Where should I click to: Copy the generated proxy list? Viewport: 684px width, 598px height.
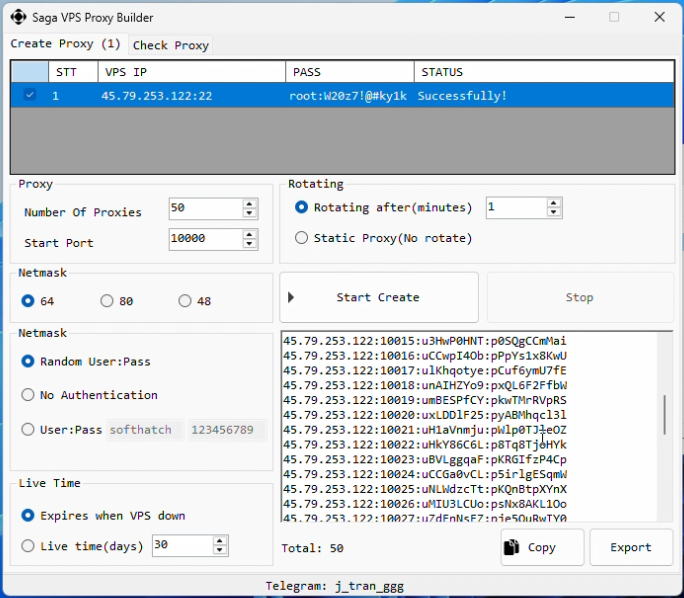tap(542, 547)
